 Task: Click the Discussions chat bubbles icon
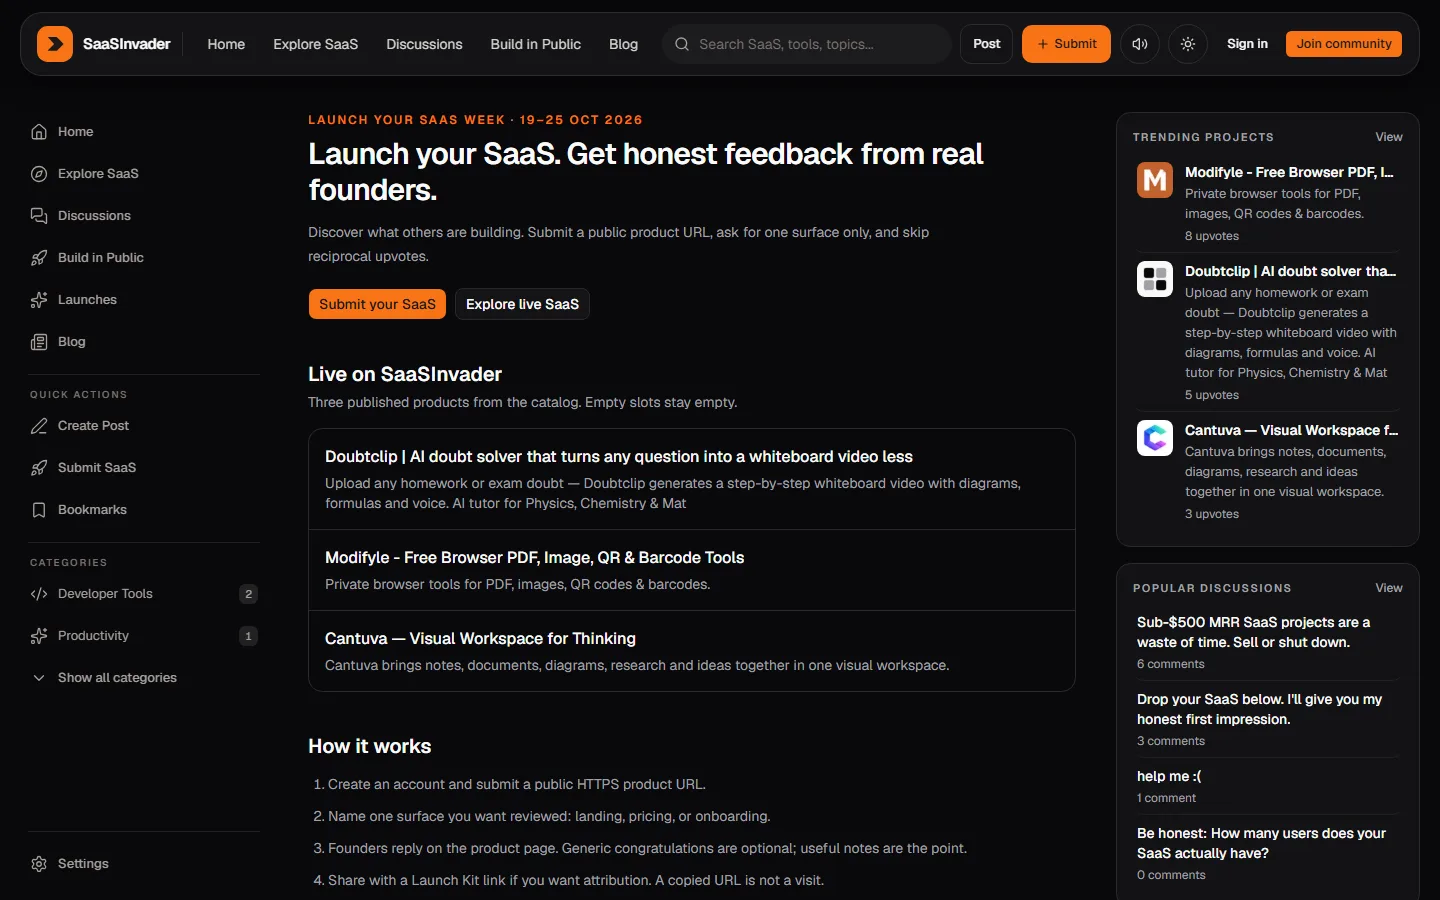click(39, 216)
